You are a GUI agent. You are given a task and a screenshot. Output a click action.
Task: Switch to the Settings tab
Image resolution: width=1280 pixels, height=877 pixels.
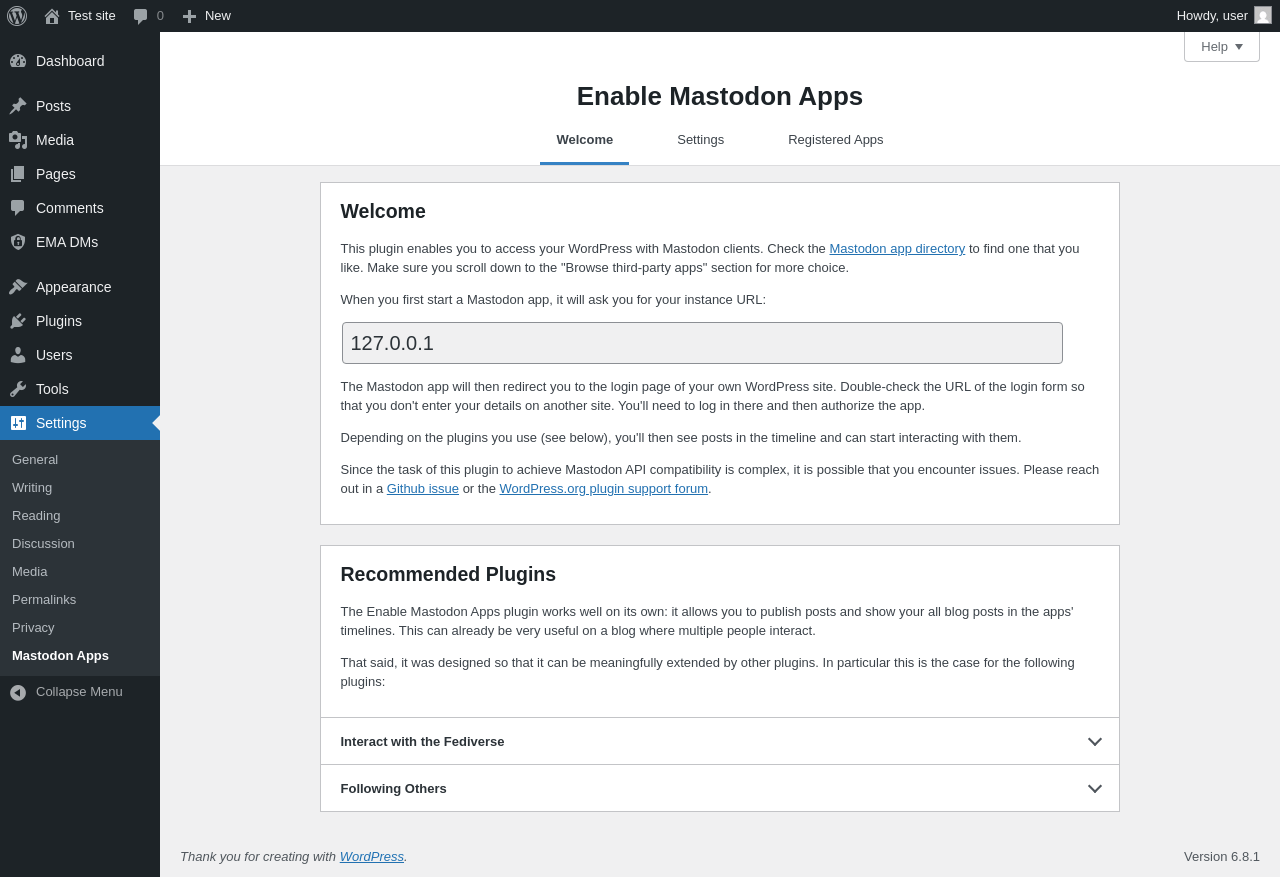point(701,140)
